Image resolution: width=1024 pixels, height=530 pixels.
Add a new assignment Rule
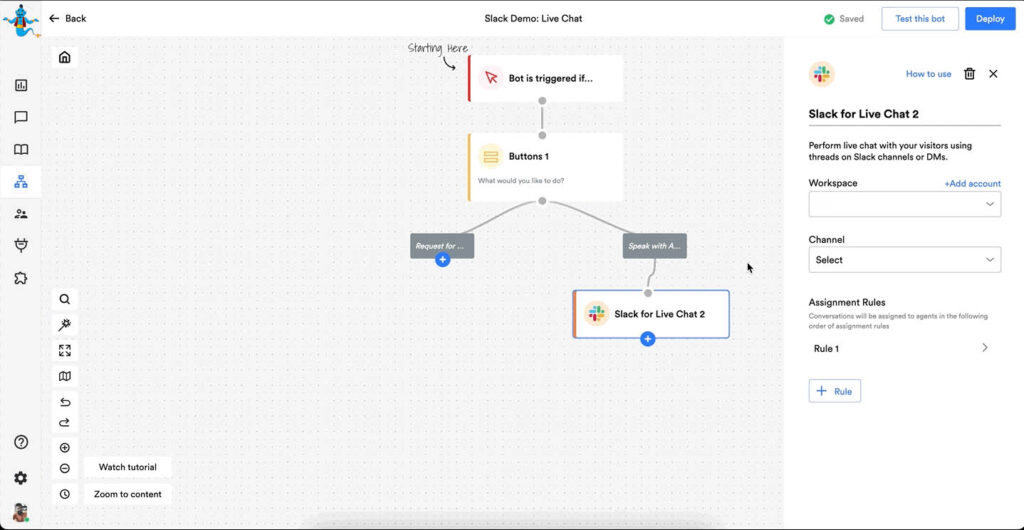[834, 391]
